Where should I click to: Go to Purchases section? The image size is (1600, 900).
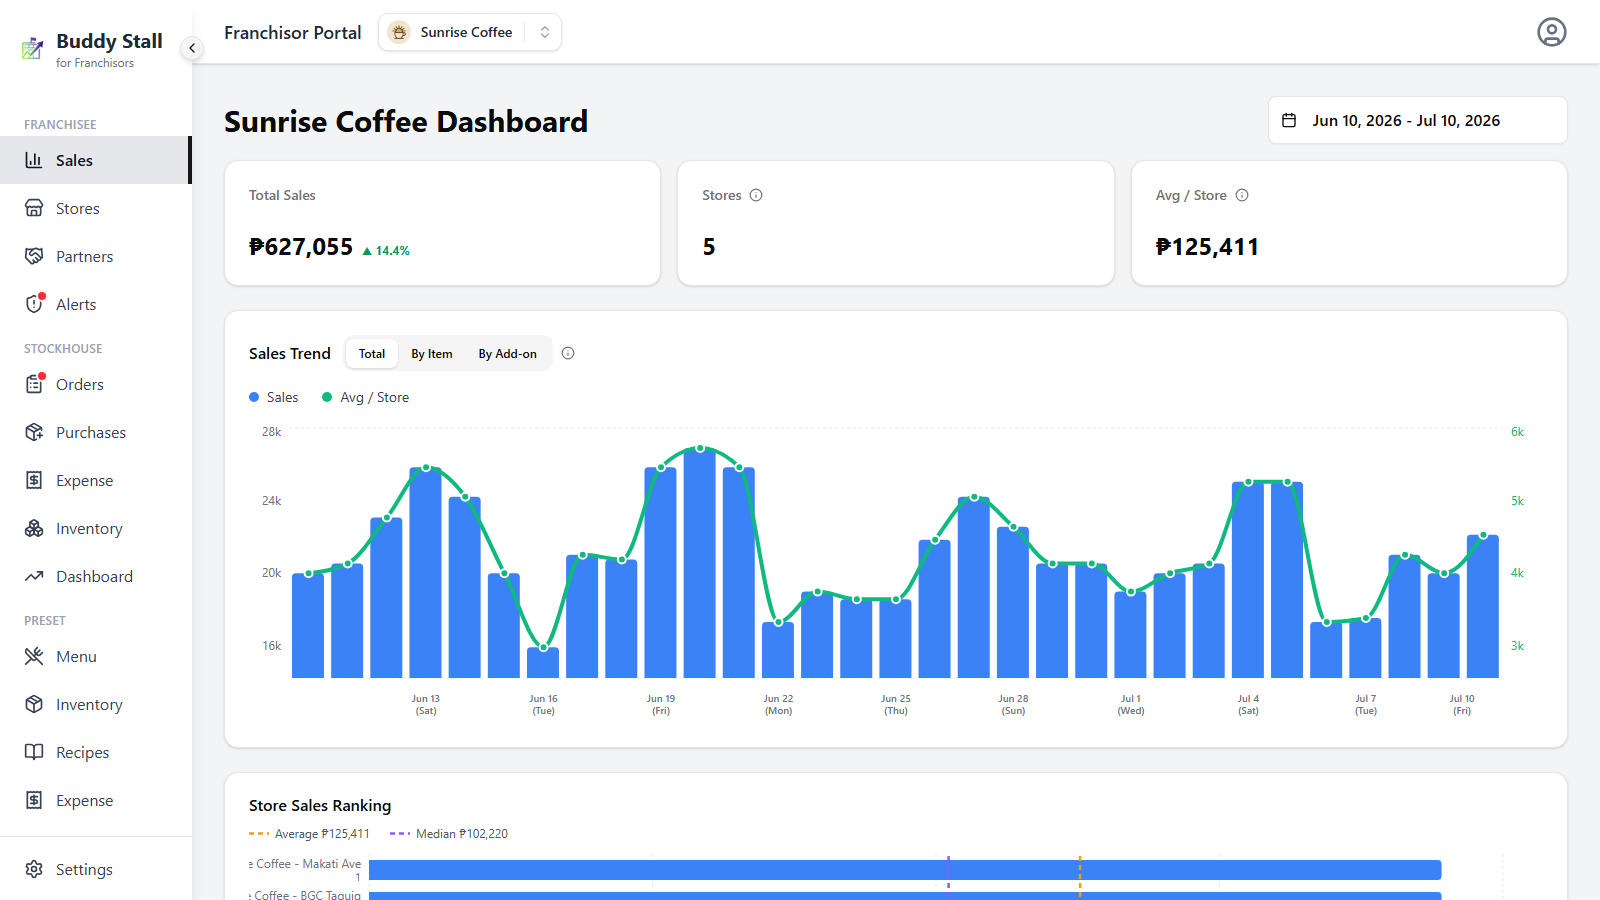point(95,432)
